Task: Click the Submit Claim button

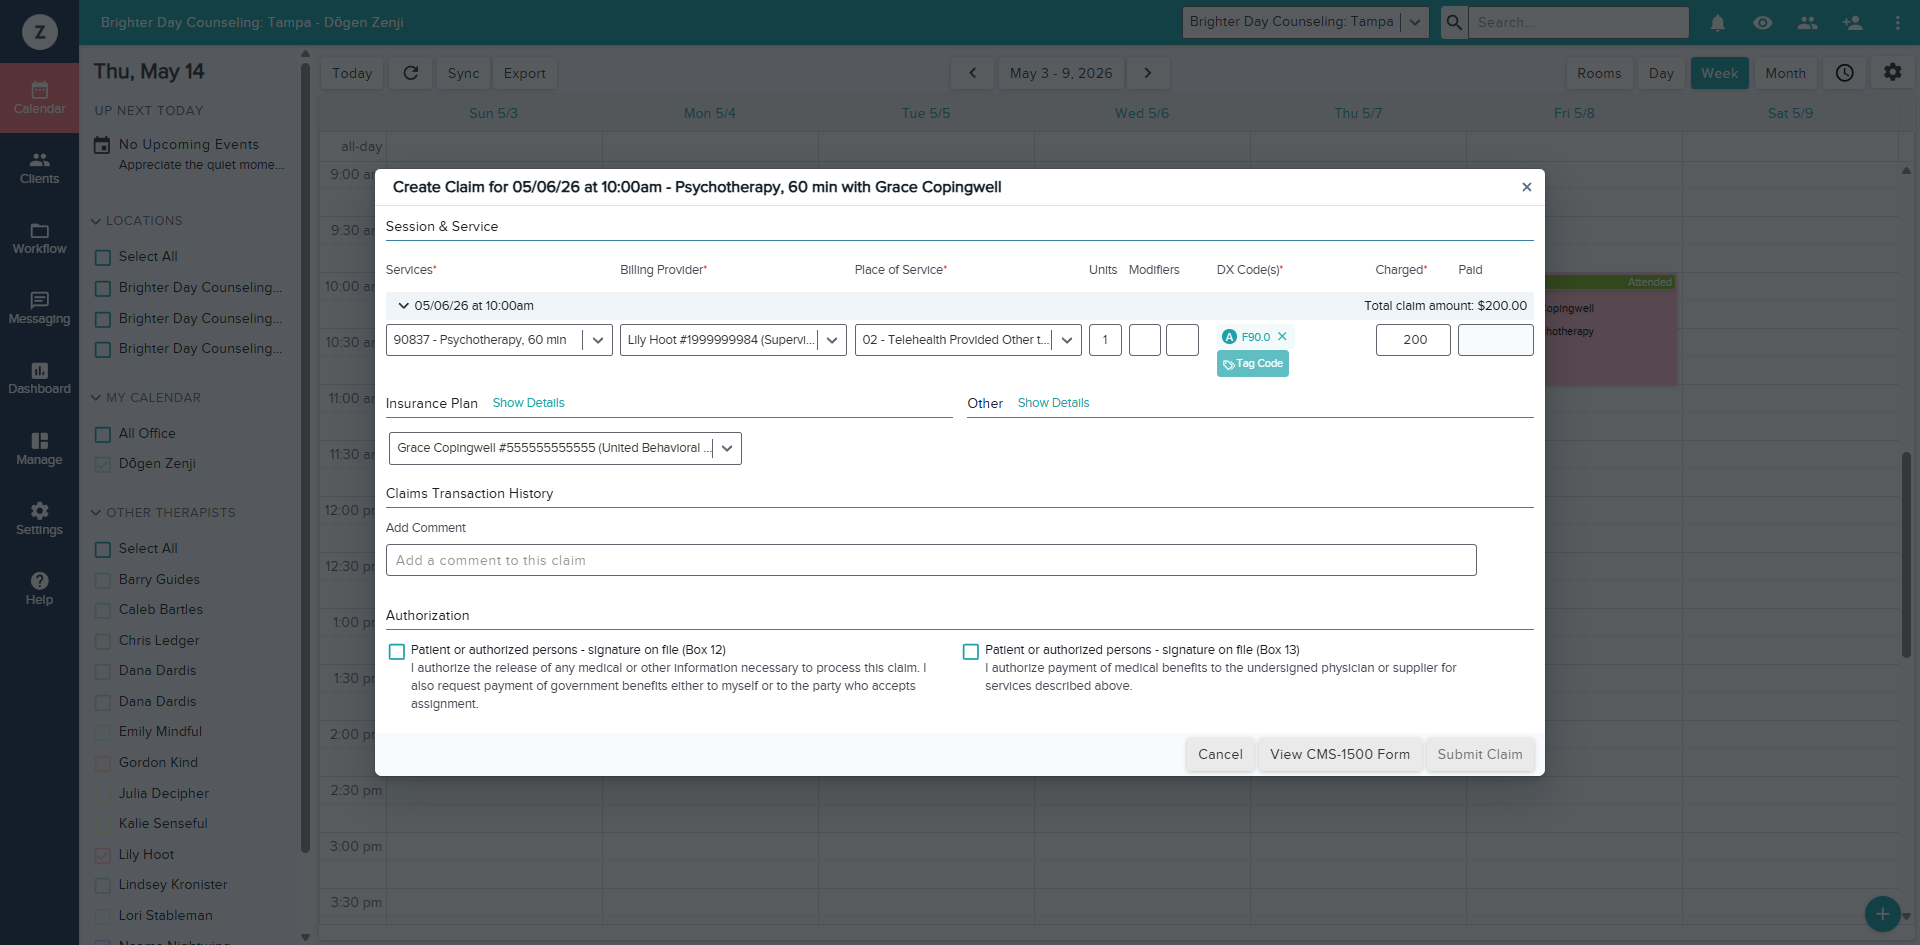Action: pos(1480,754)
